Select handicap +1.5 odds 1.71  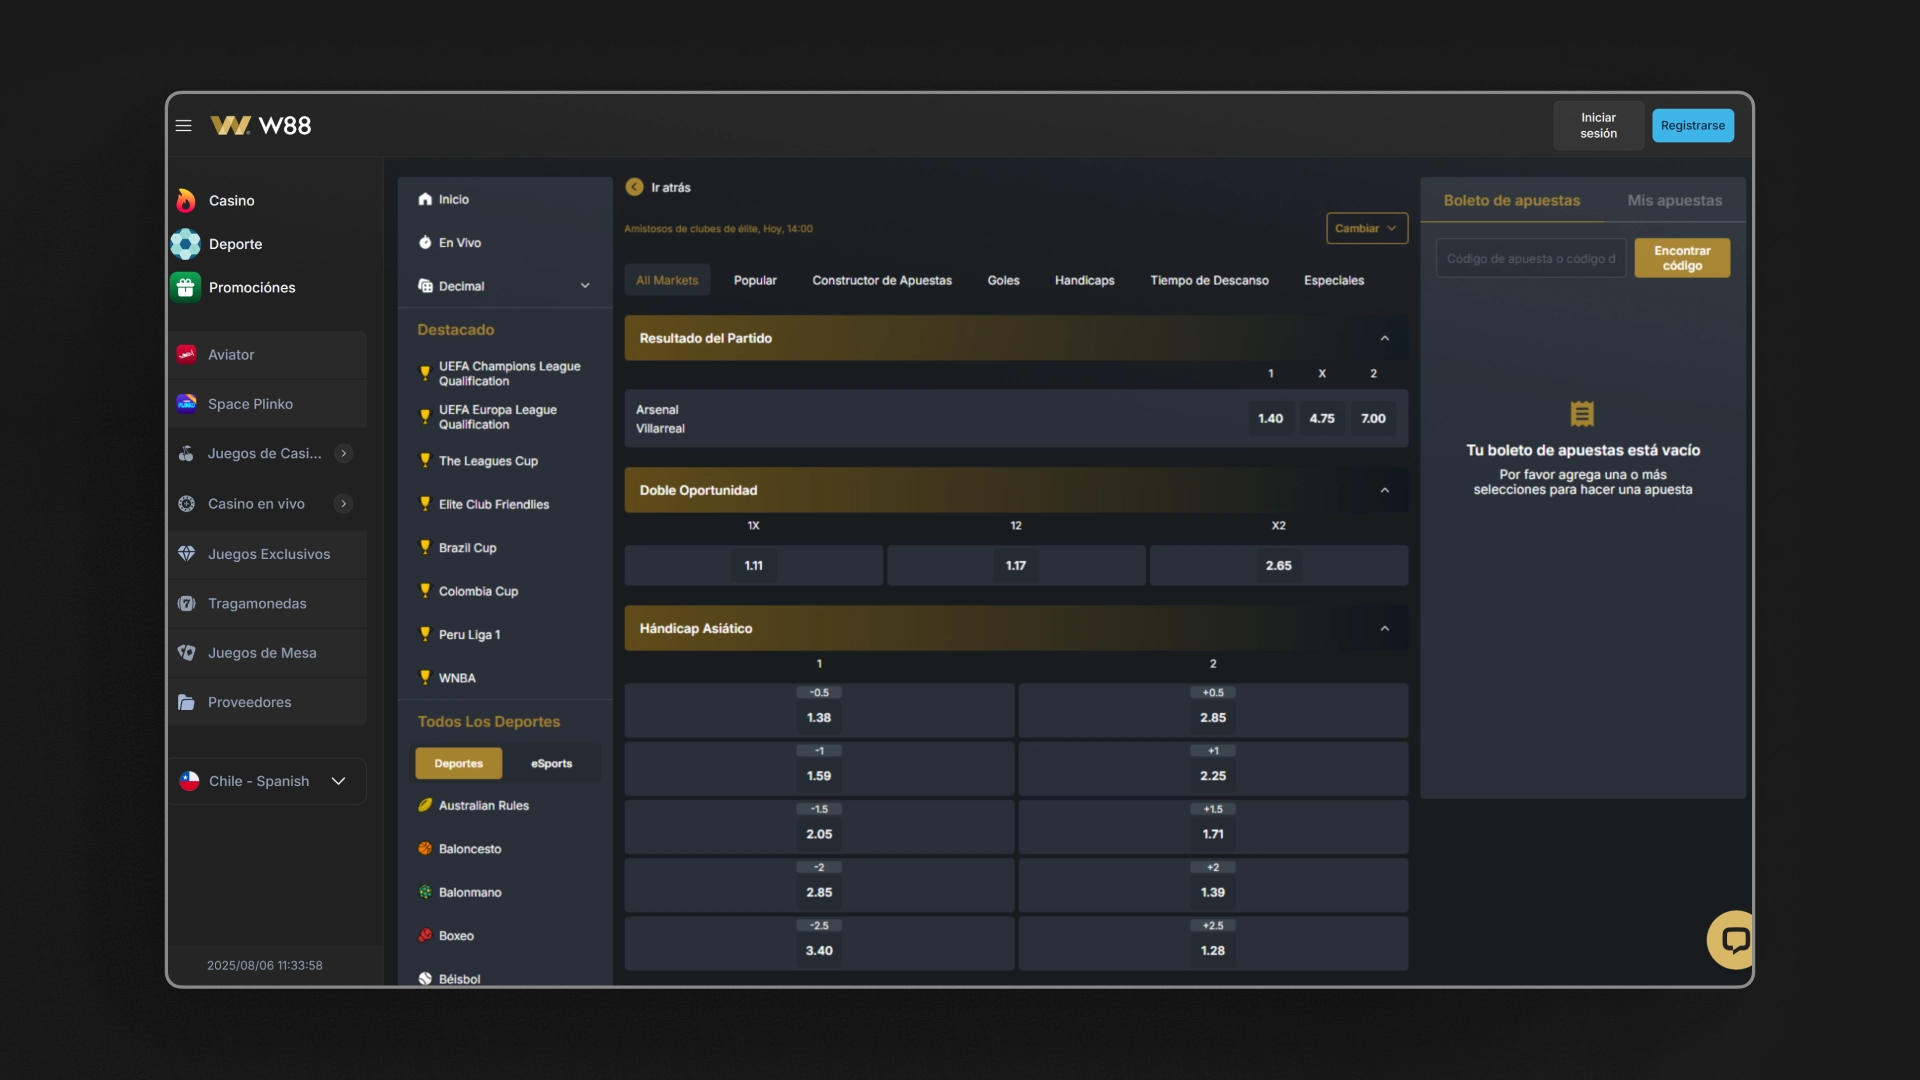tap(1213, 827)
